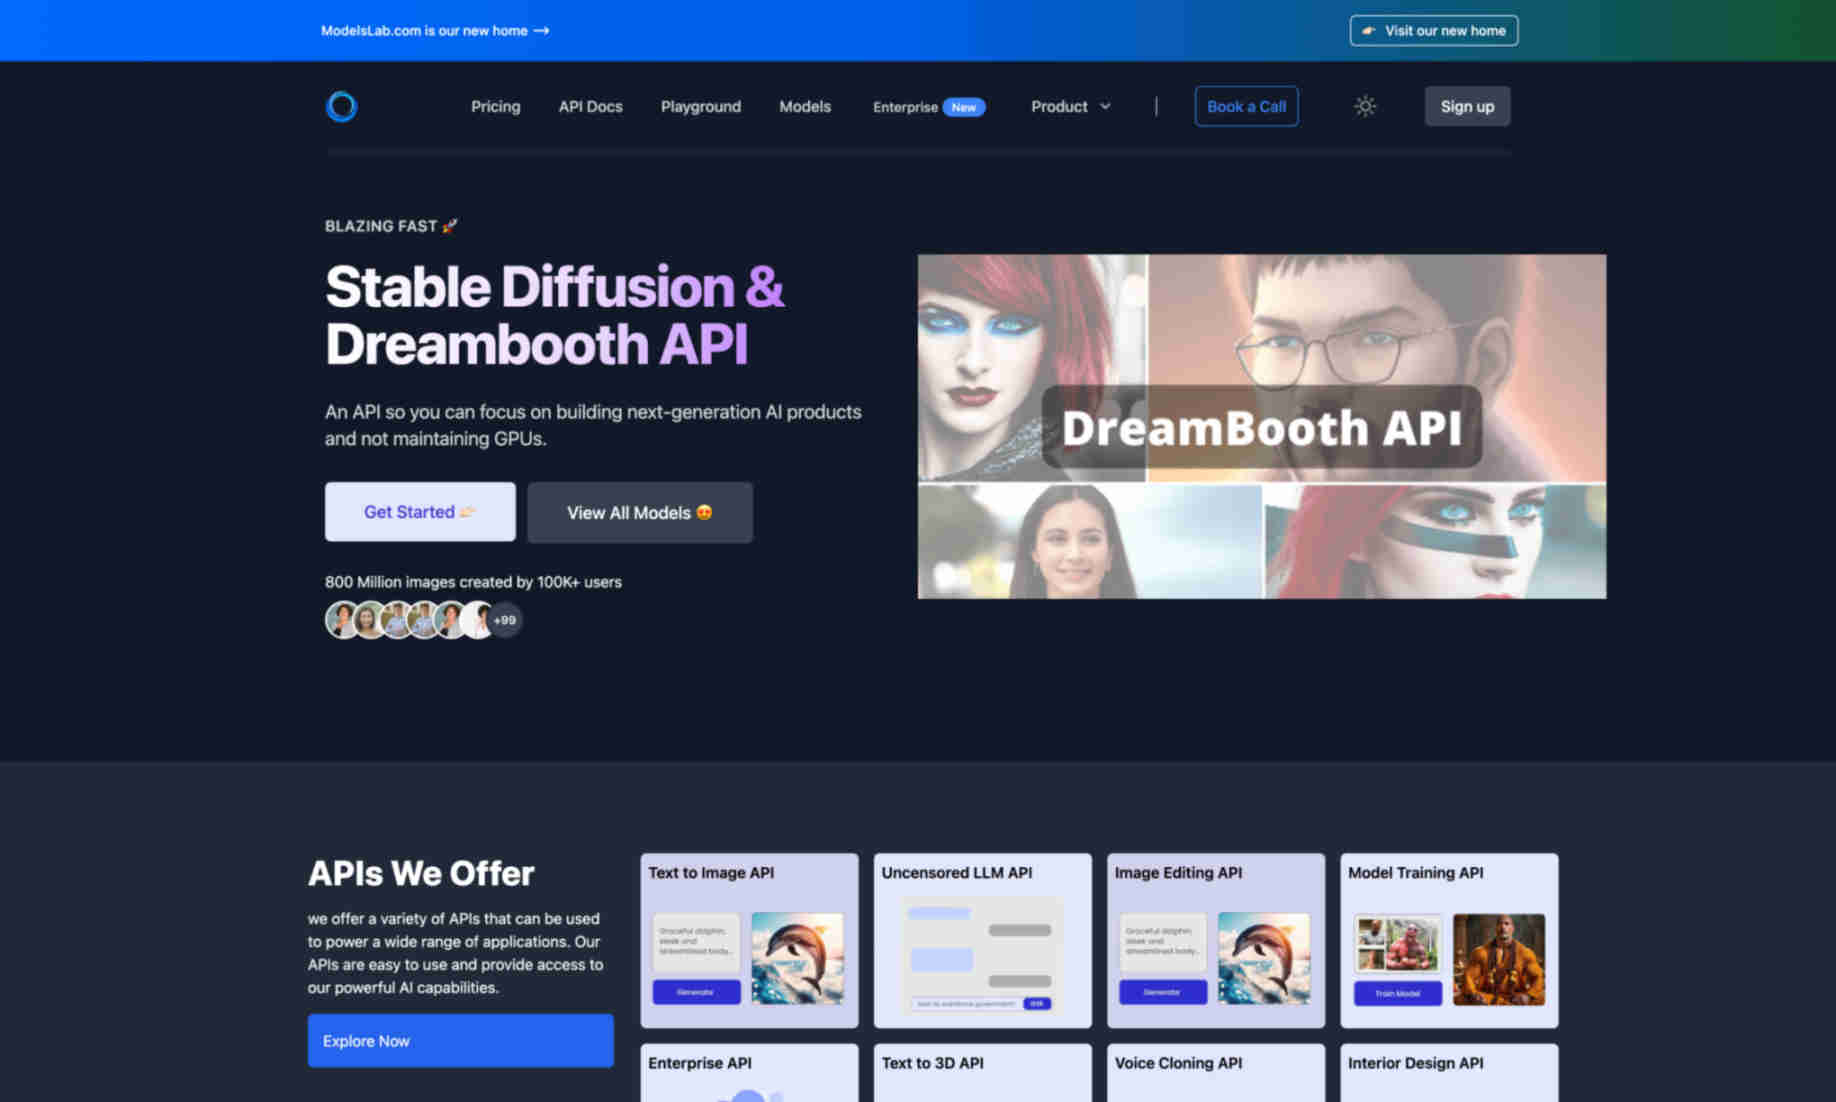Open the Text to 3D API card

coord(982,1073)
